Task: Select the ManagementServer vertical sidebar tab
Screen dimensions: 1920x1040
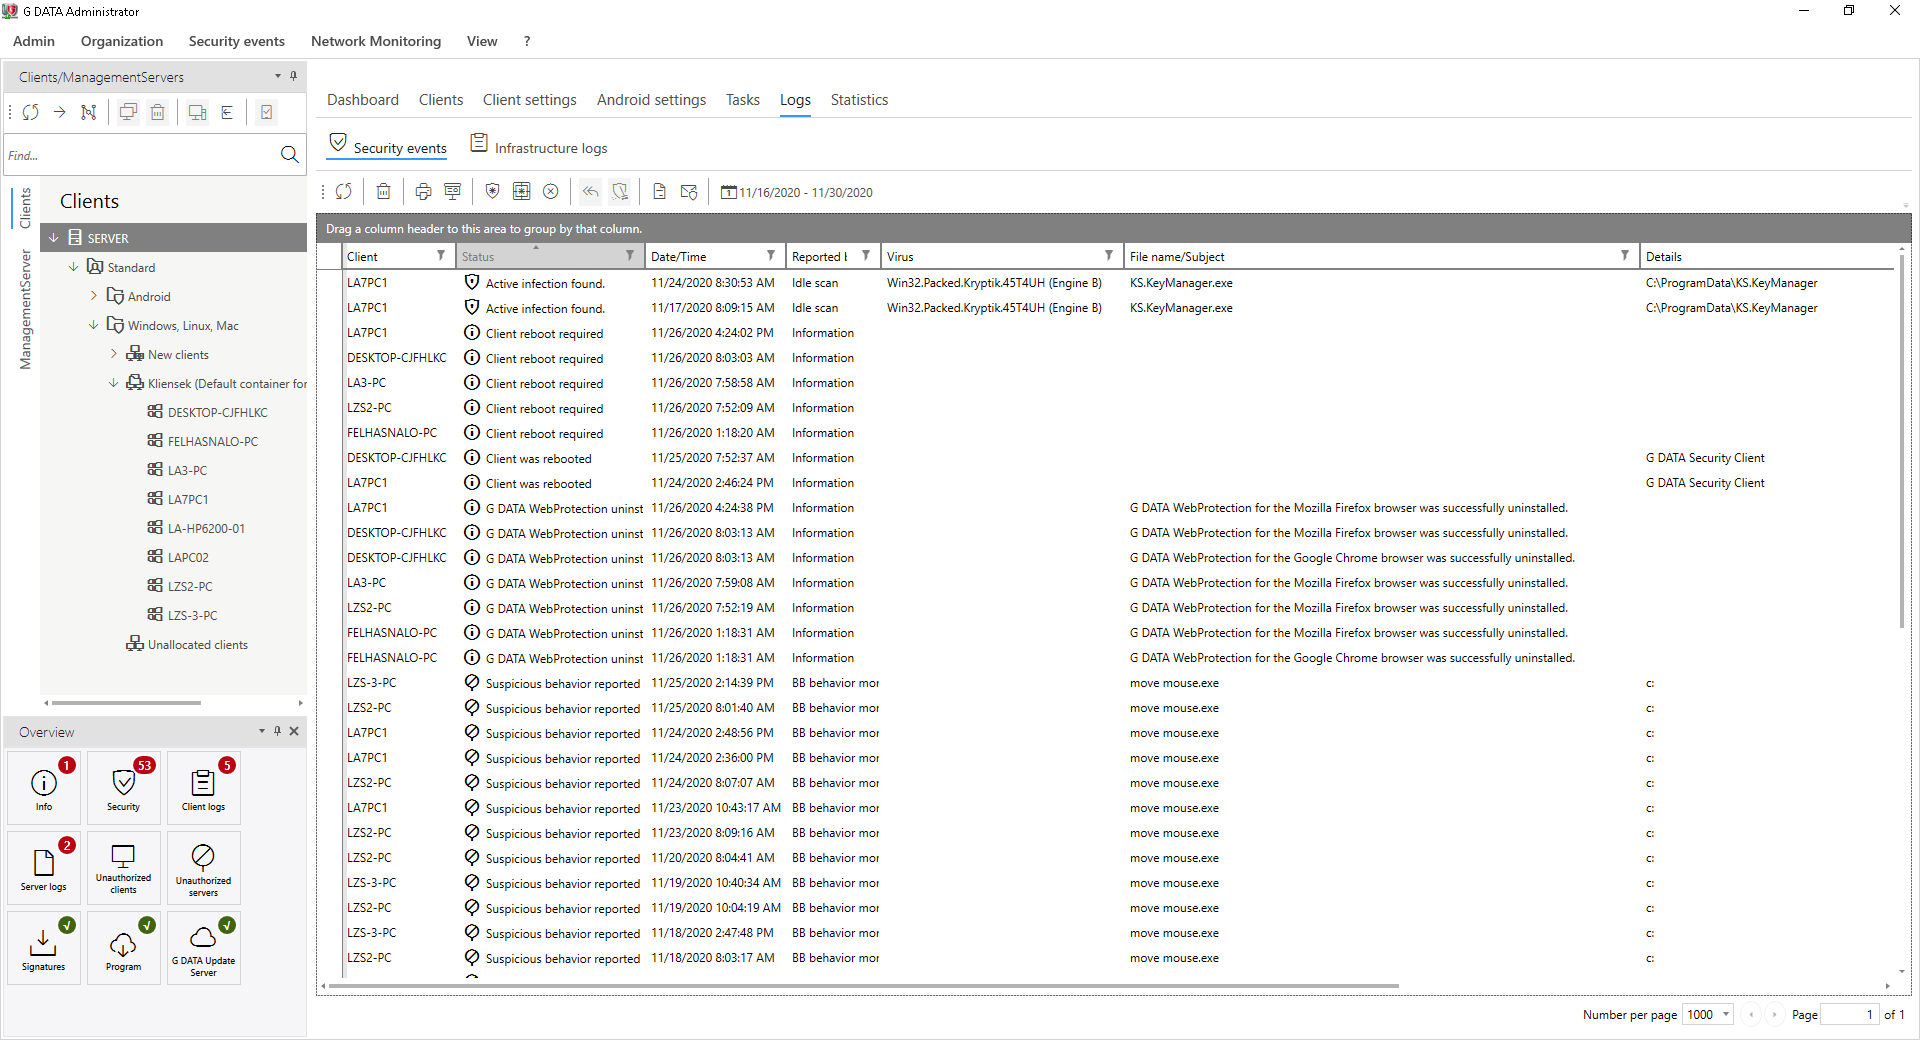Action: (26, 309)
